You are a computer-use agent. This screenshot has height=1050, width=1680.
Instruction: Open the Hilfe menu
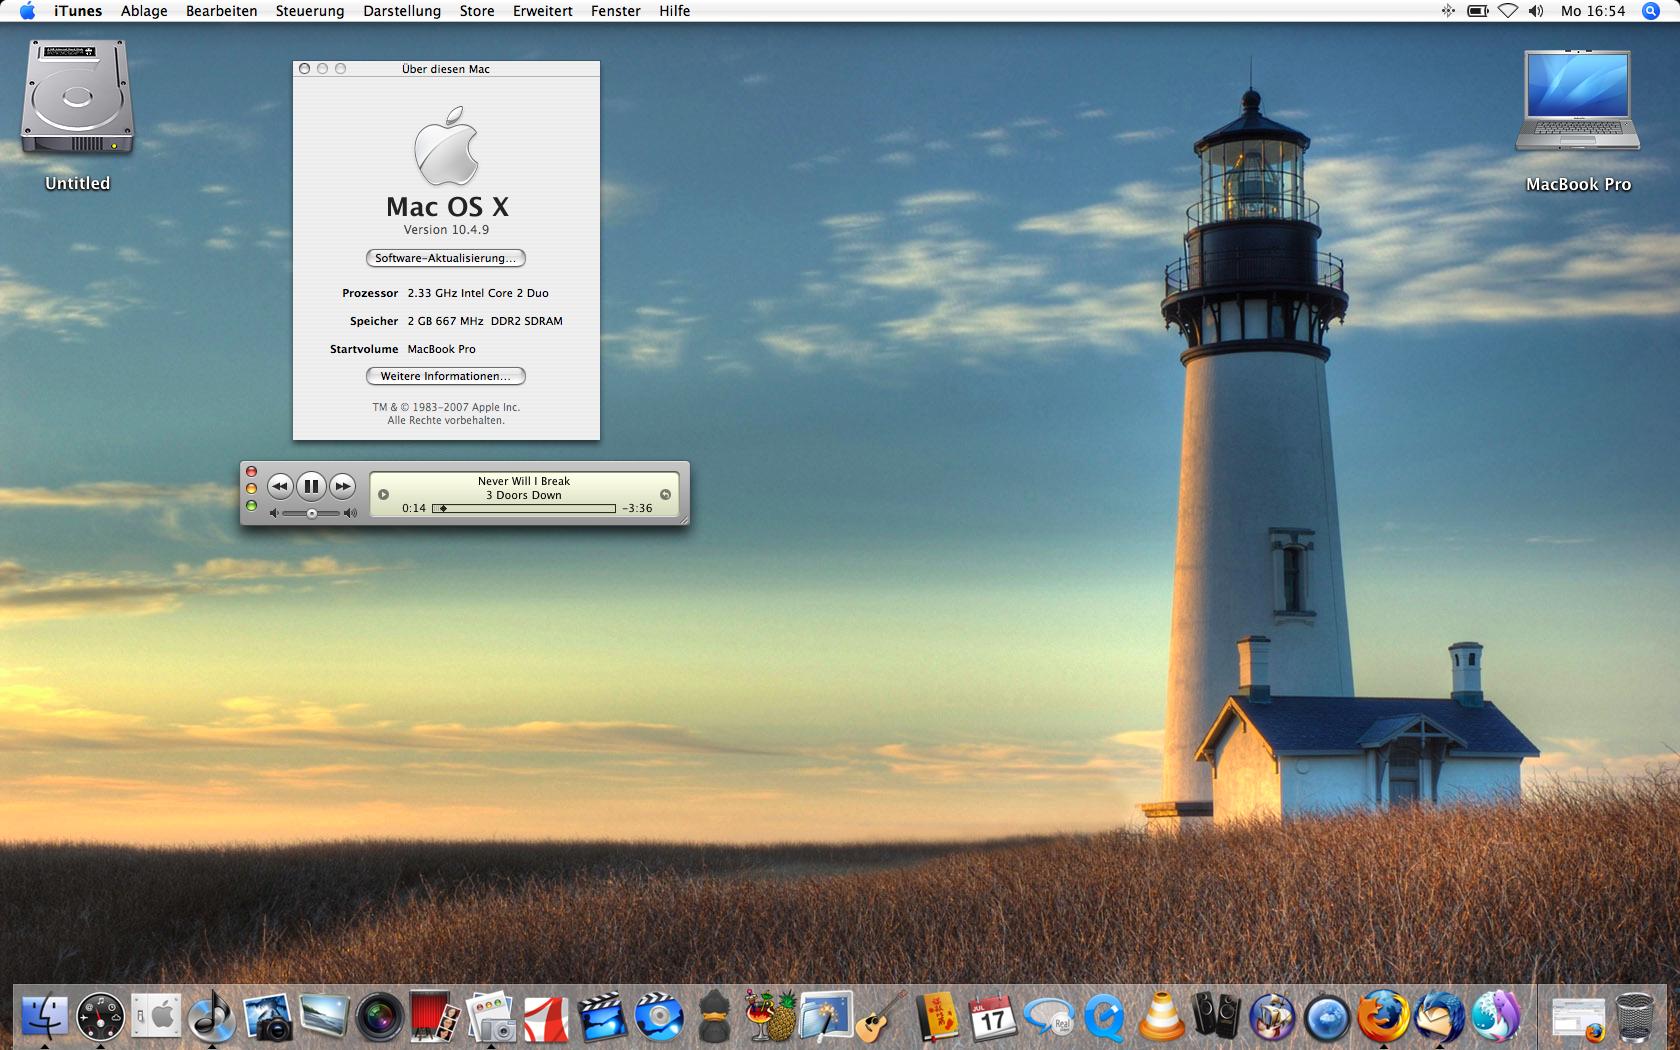675,11
